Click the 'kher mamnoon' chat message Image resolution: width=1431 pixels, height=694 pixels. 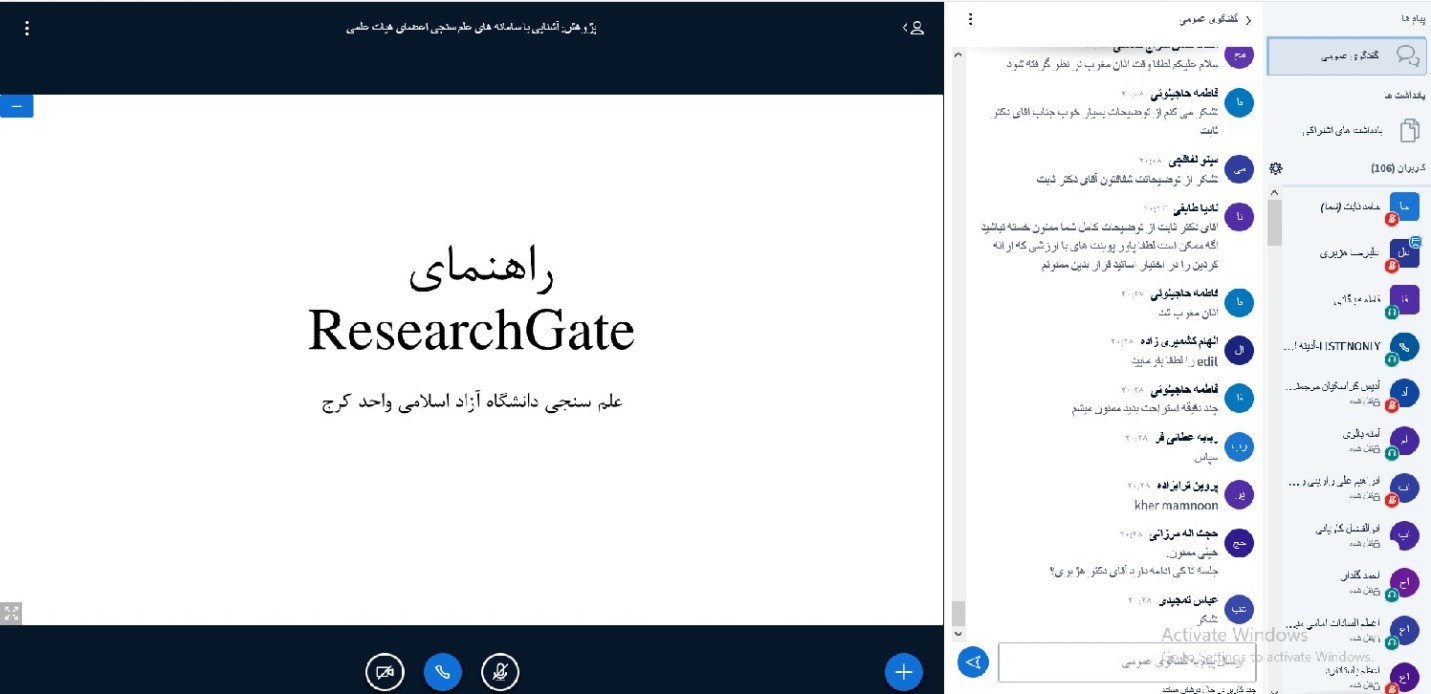click(1176, 505)
